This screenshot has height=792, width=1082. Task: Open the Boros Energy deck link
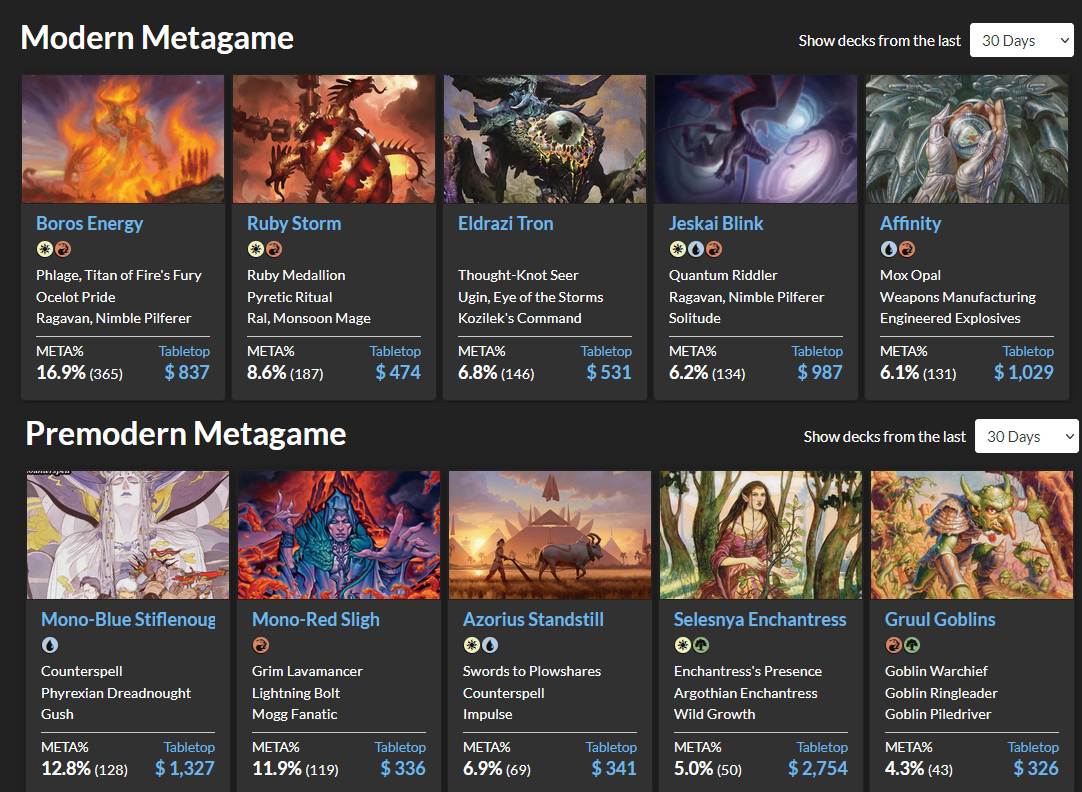[x=90, y=224]
